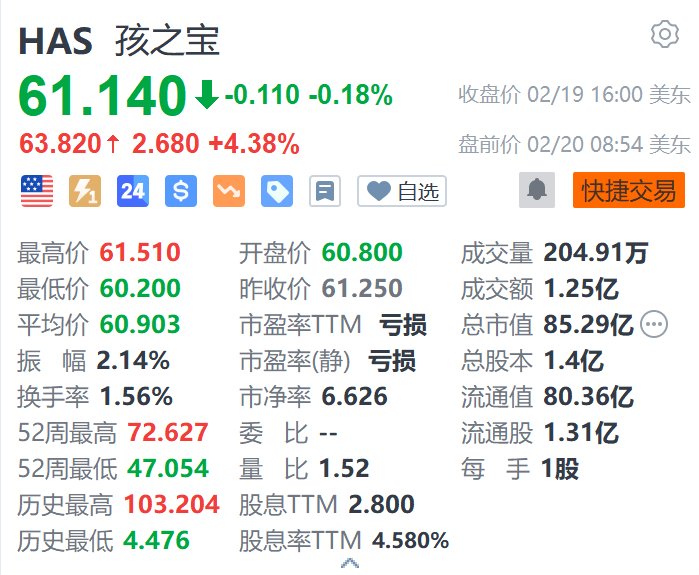Click the lot size 1股

tap(559, 468)
